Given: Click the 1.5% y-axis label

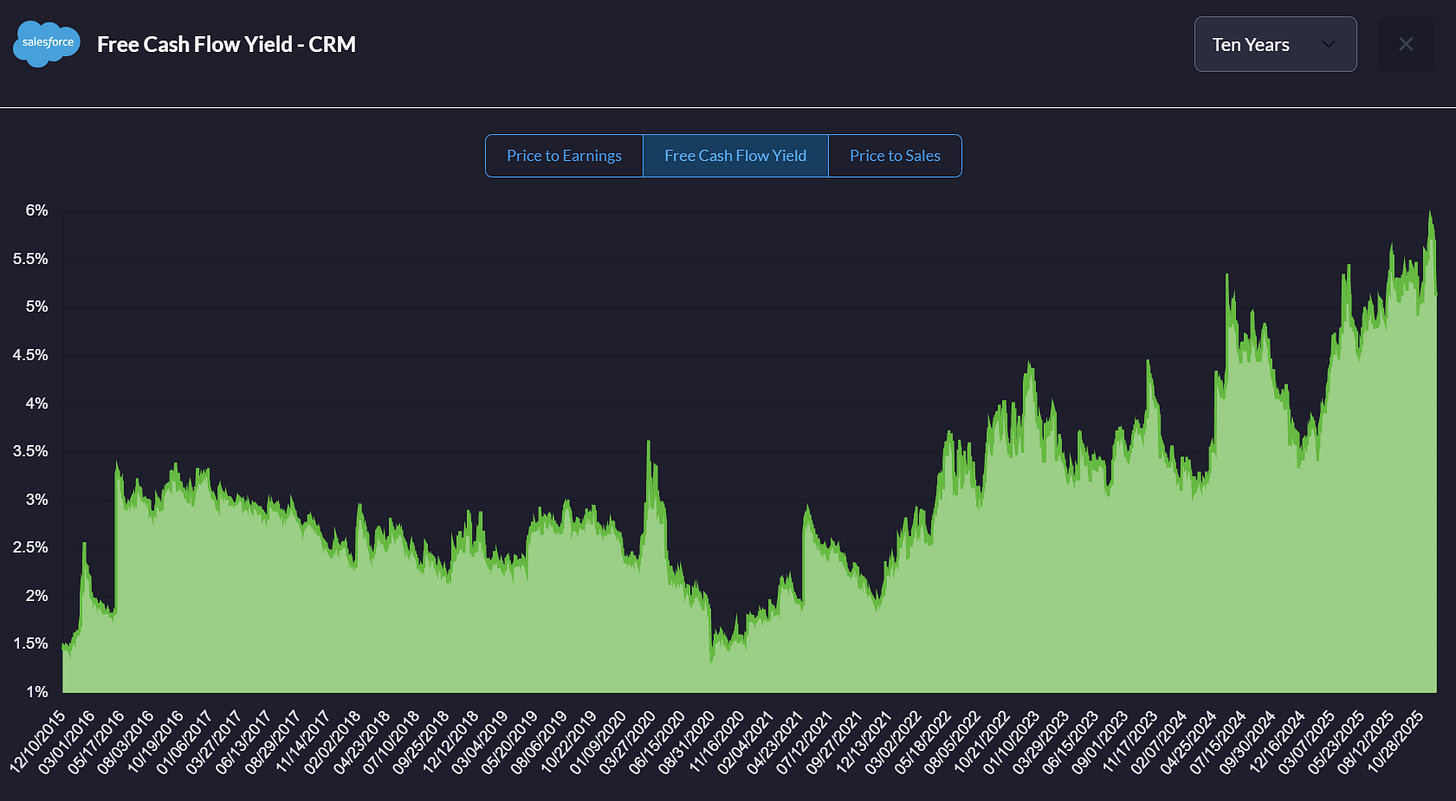Looking at the screenshot, I should tap(29, 644).
